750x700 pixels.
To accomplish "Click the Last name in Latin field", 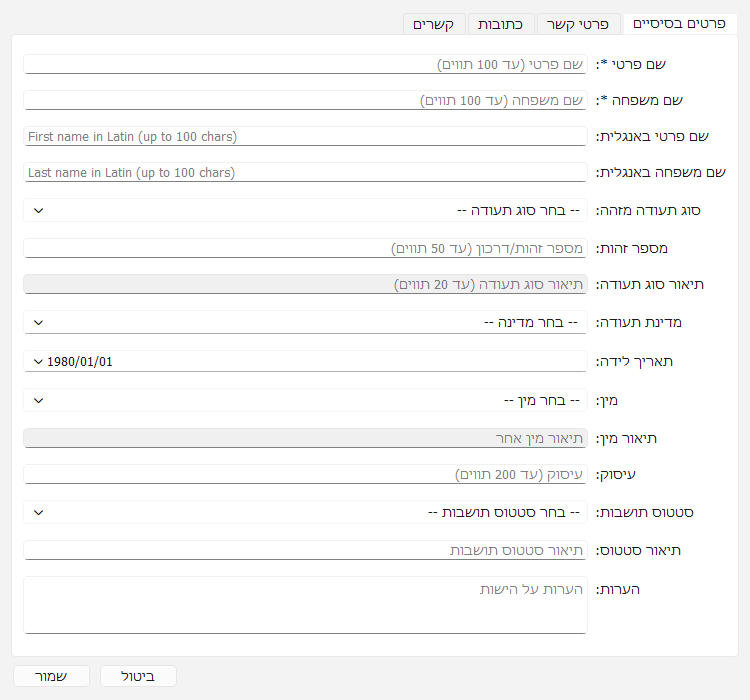I will (305, 172).
